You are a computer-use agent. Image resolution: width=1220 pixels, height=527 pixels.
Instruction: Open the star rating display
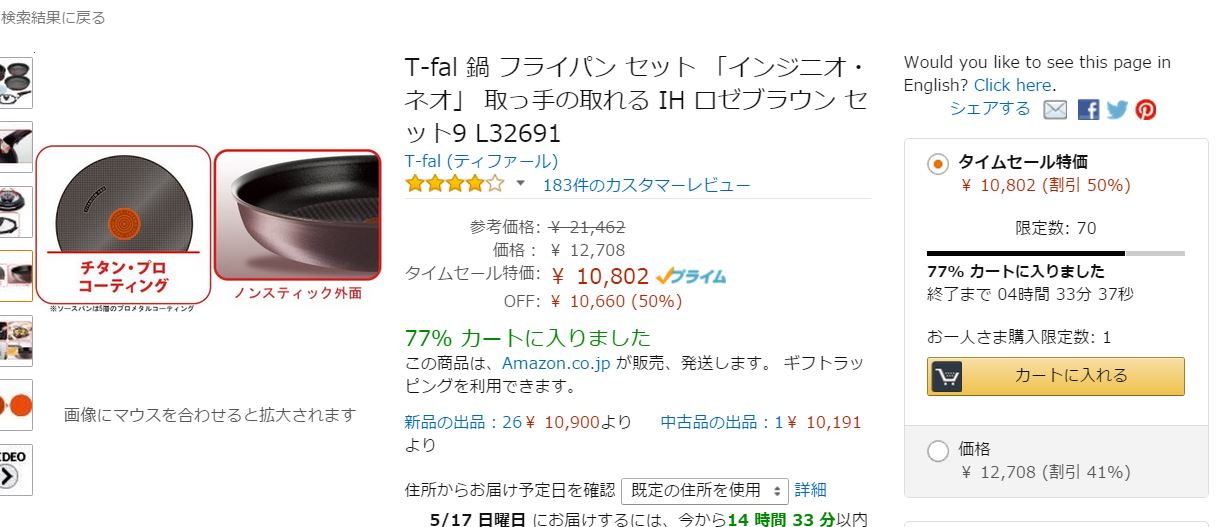point(455,184)
